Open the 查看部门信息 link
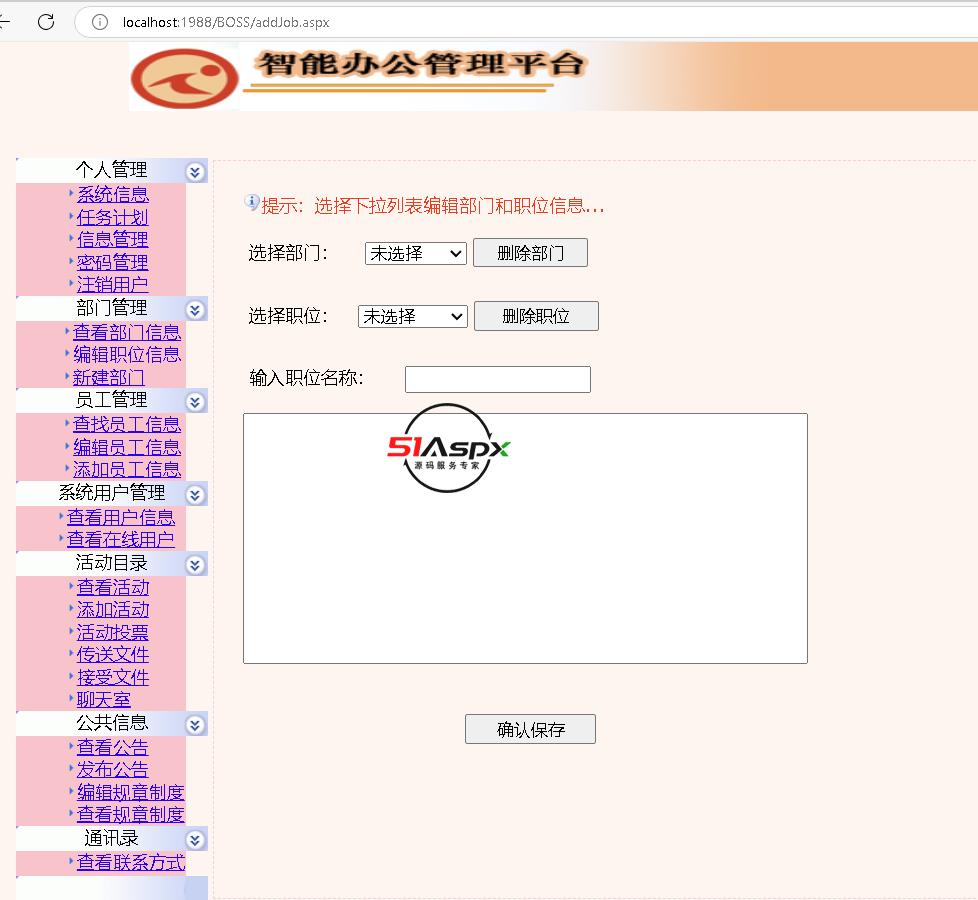The height and width of the screenshot is (900, 978). click(127, 332)
